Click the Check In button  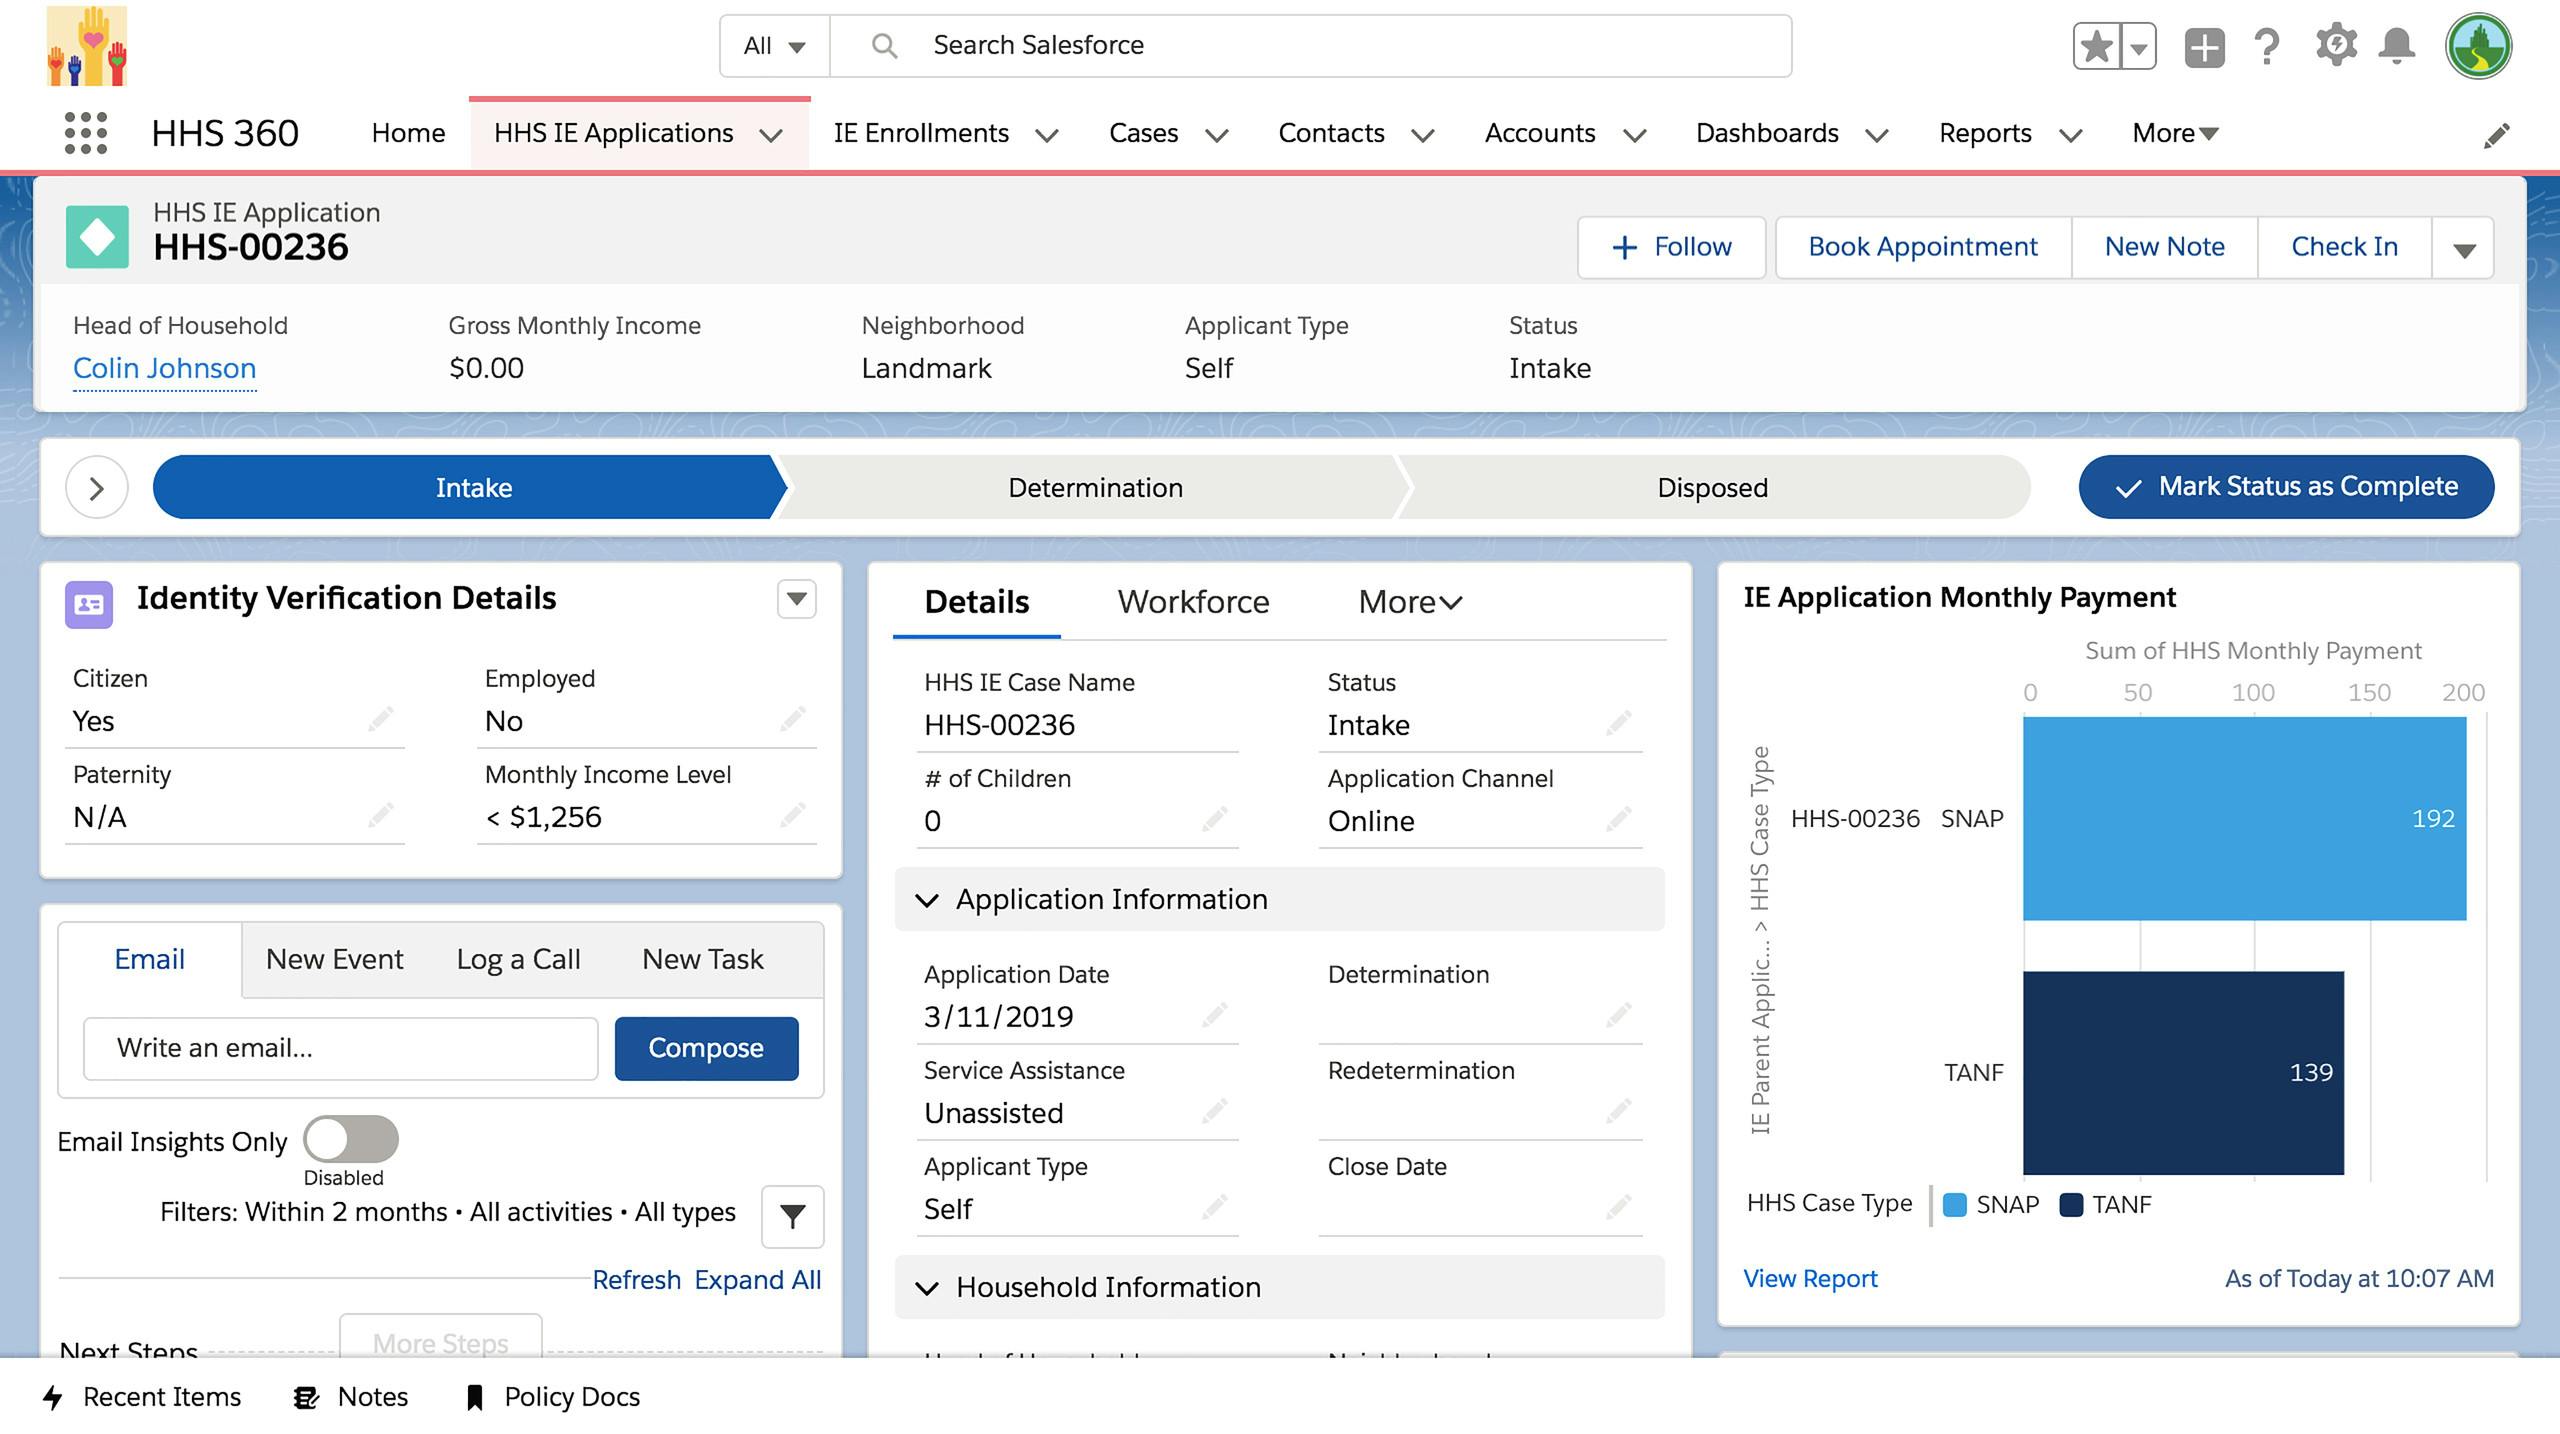pos(2344,247)
